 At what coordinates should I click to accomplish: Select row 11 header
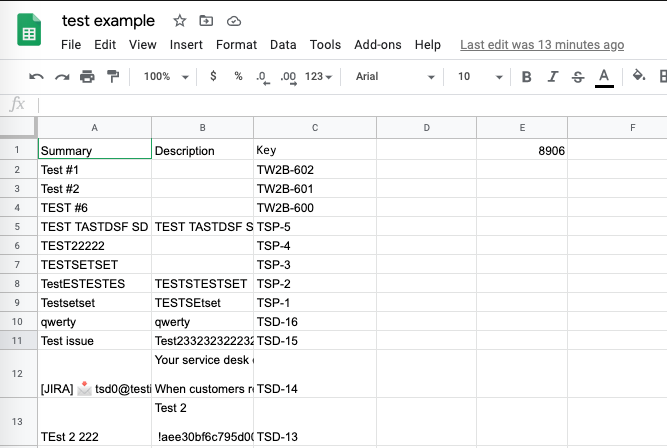tap(18, 340)
